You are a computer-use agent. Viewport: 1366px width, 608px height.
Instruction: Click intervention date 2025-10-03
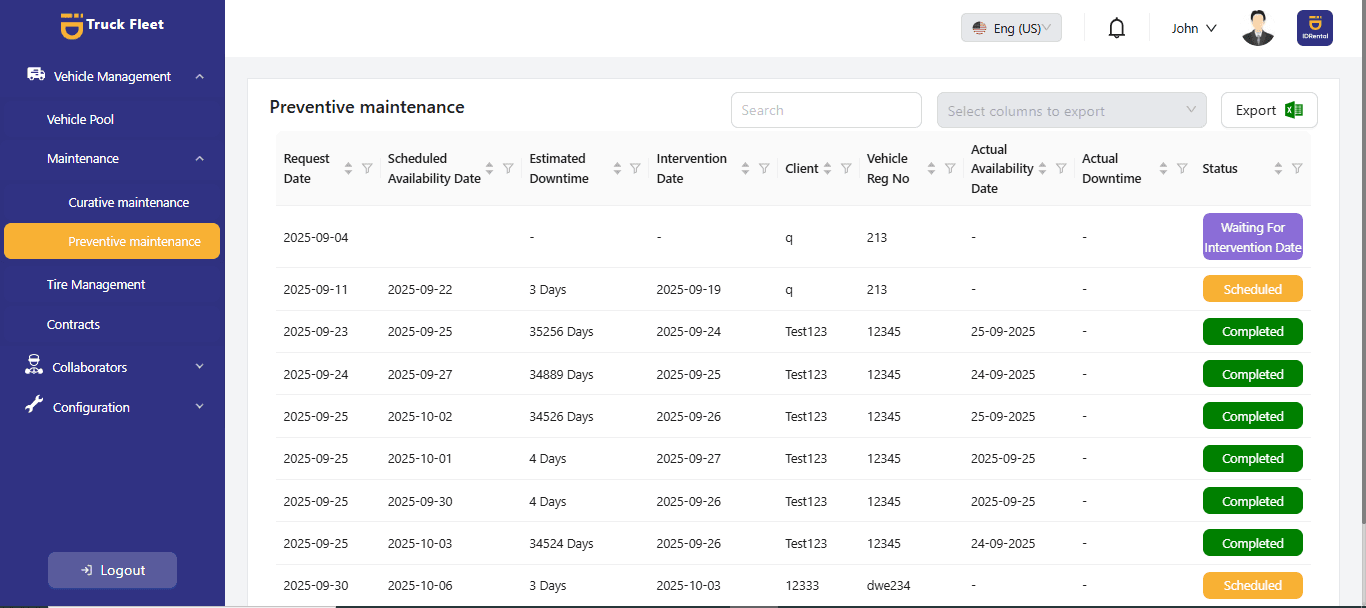[688, 585]
